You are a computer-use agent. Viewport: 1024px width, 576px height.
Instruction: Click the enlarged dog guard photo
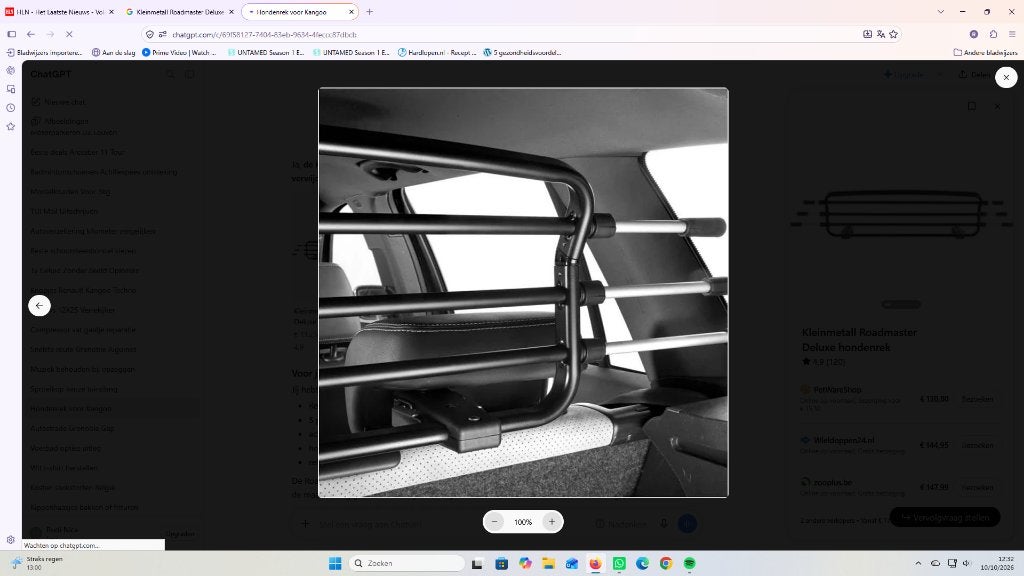(x=523, y=293)
